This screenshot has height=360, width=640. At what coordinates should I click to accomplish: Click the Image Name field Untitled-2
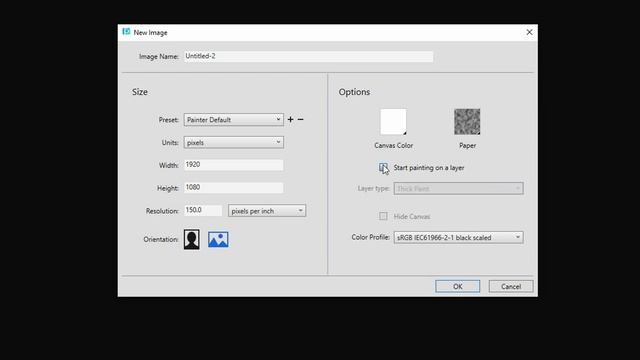coord(308,56)
